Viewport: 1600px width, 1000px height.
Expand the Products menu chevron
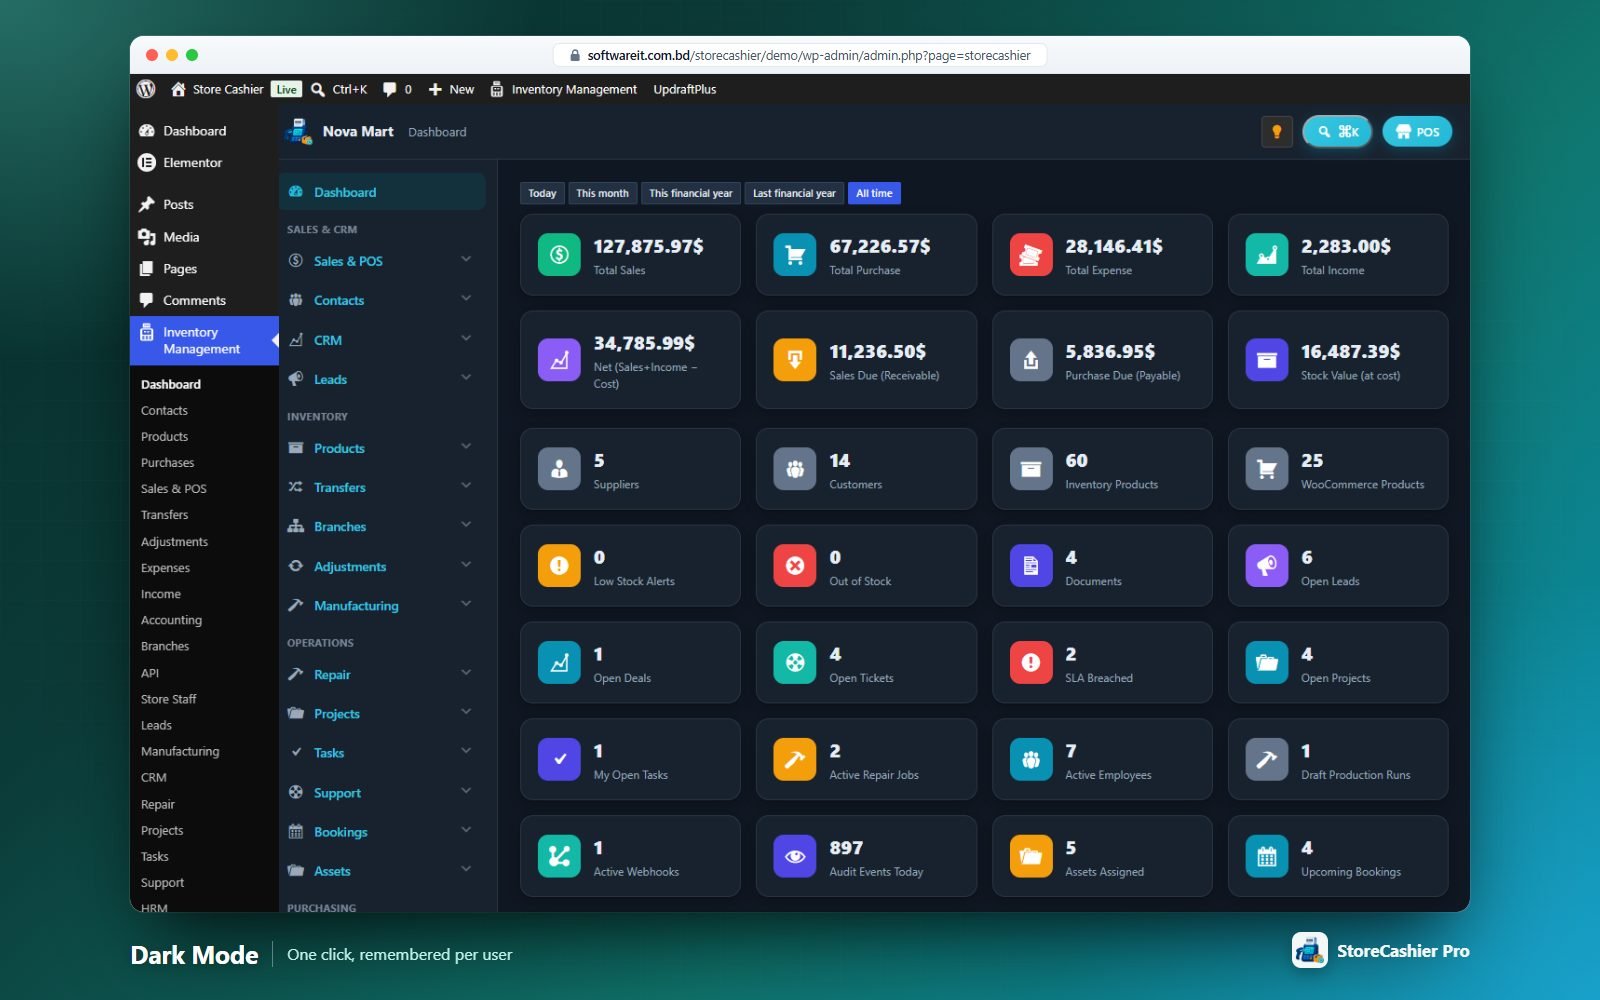click(x=466, y=446)
